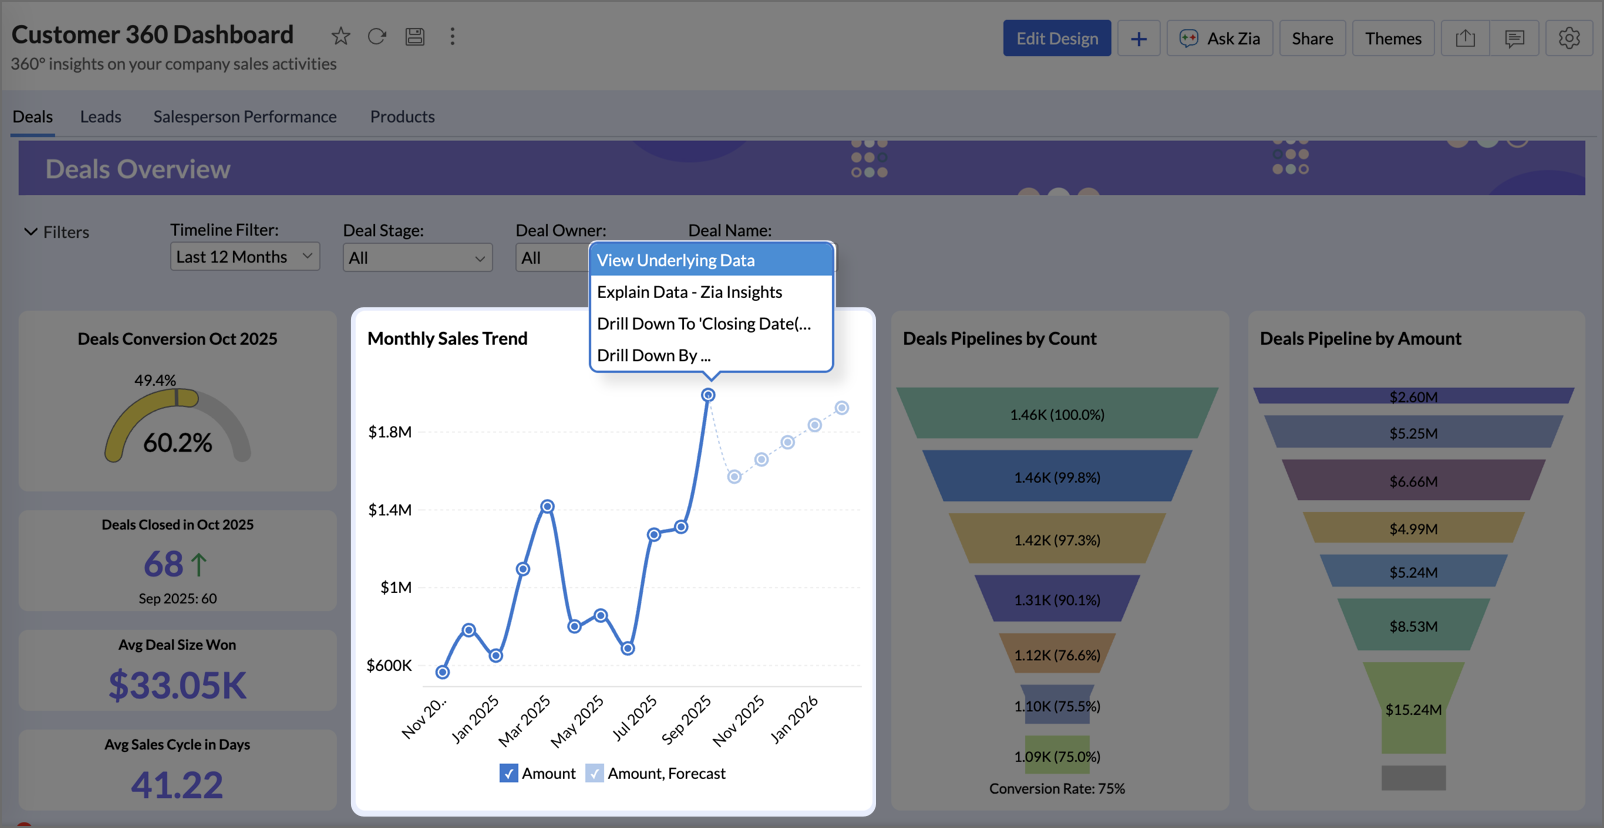Click the 1.46K (100.0%) green funnel segment
Screen dimensions: 1604x828
pos(1057,414)
